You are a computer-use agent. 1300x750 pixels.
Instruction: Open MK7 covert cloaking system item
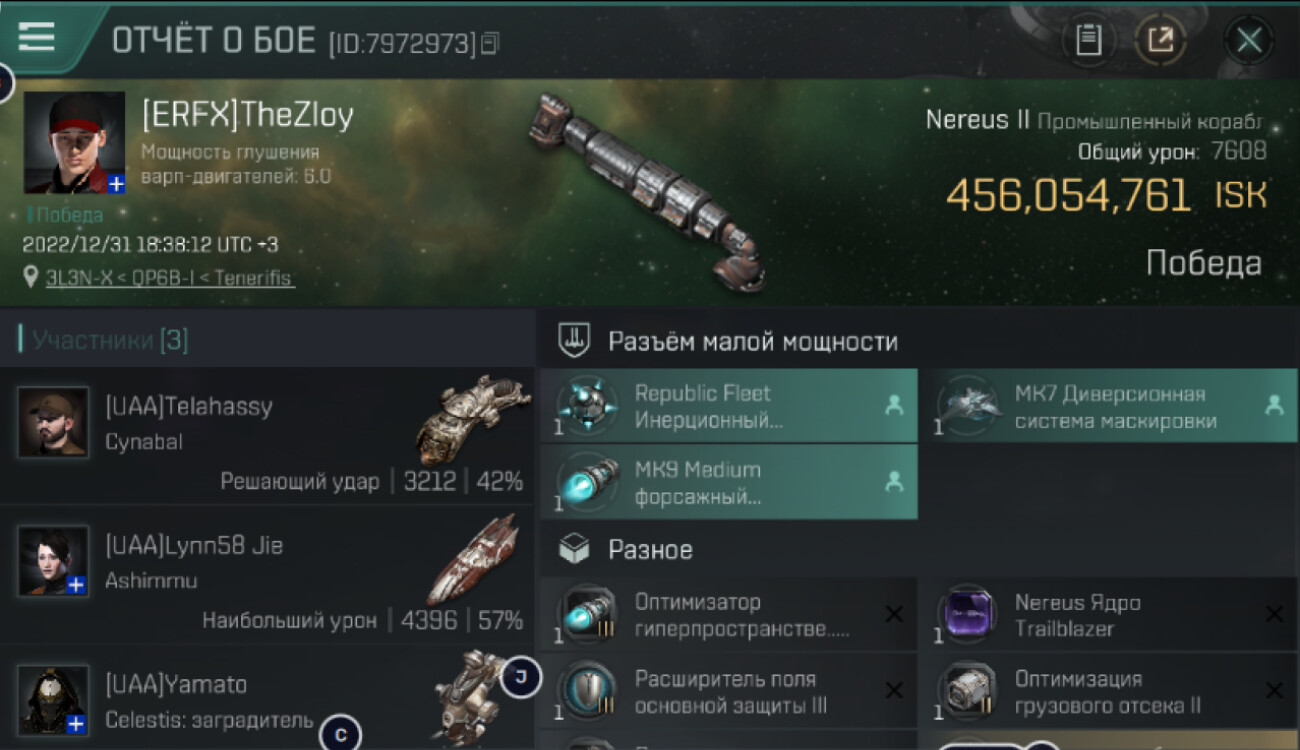coord(1108,406)
